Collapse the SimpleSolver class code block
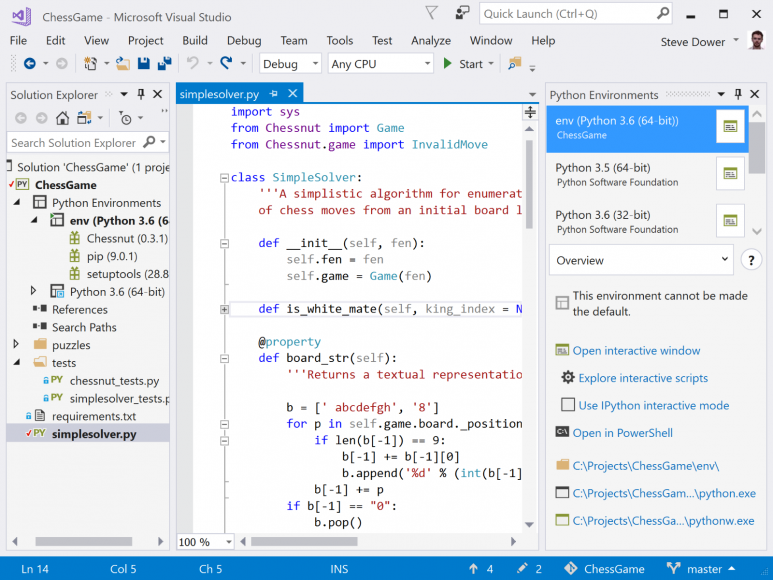Viewport: 773px width, 580px height. tap(224, 178)
